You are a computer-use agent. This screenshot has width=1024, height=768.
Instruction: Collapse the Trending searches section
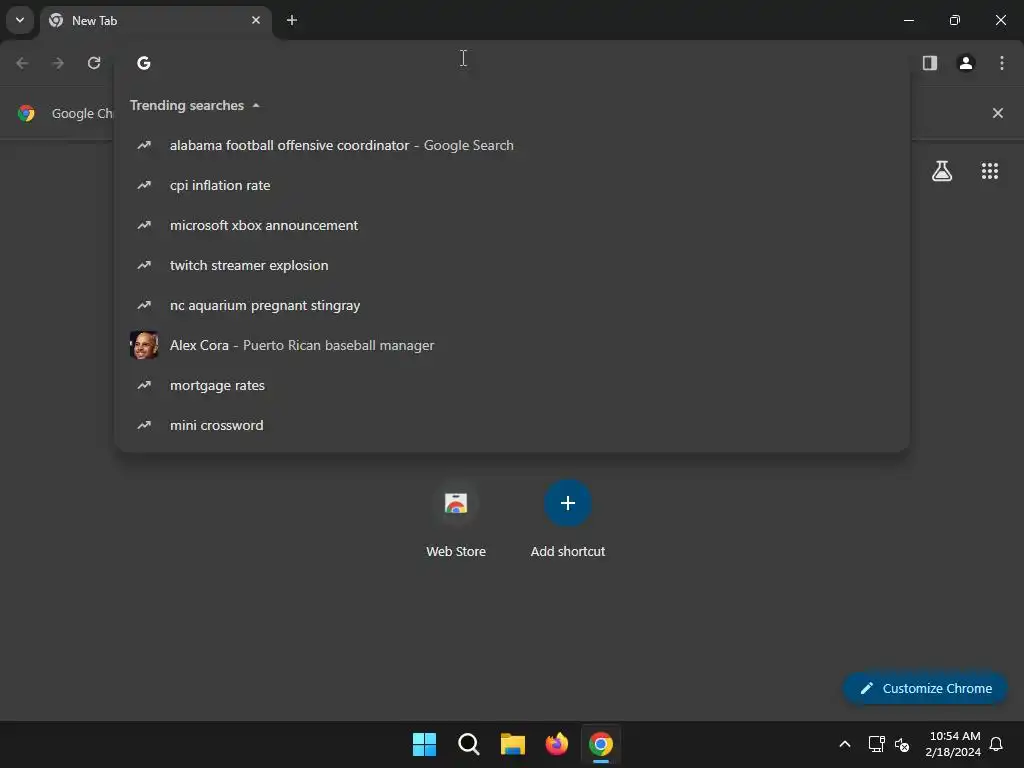(195, 105)
